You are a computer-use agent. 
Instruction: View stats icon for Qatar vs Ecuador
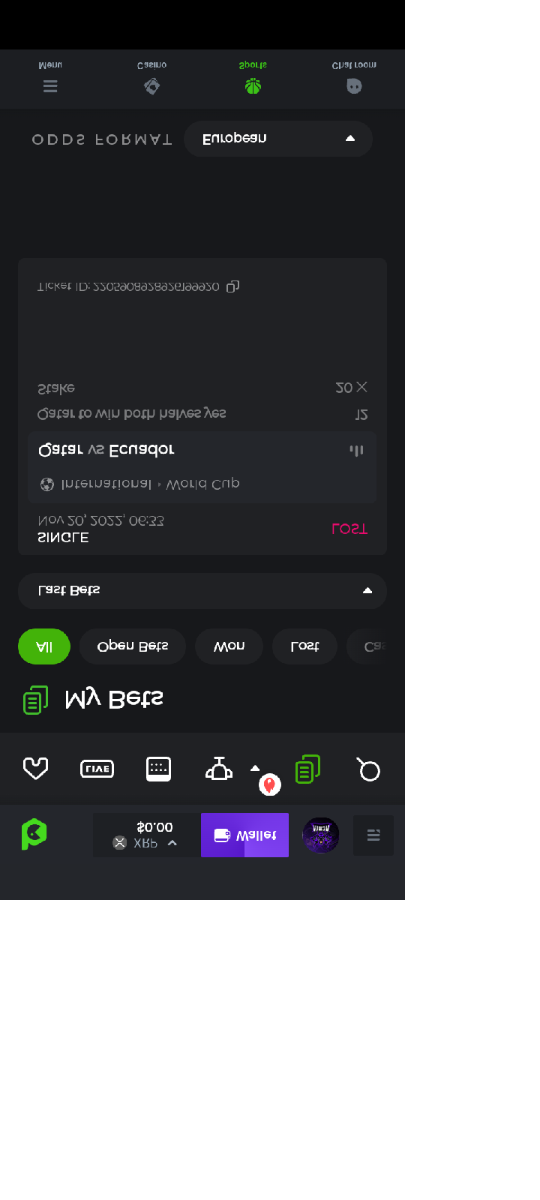click(x=356, y=450)
